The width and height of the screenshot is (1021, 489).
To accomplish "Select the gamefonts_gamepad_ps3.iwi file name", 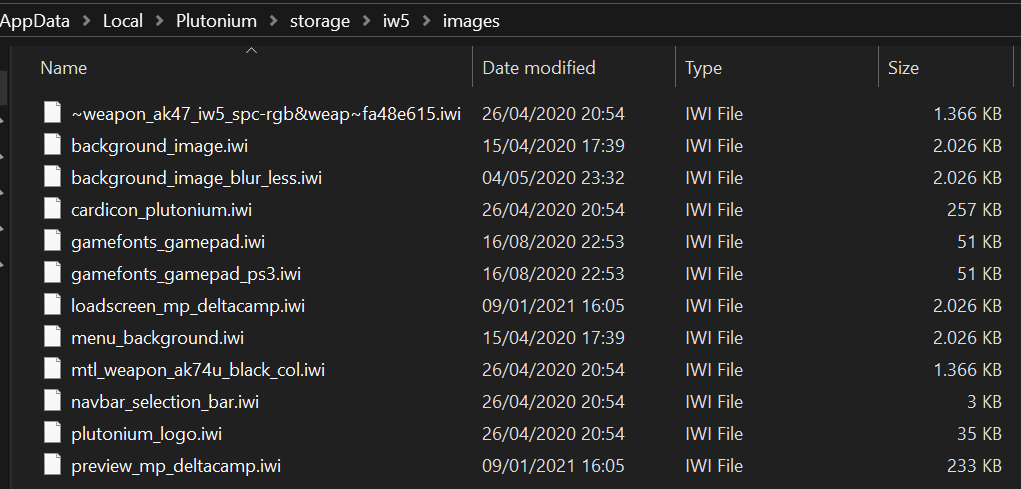I will [186, 274].
